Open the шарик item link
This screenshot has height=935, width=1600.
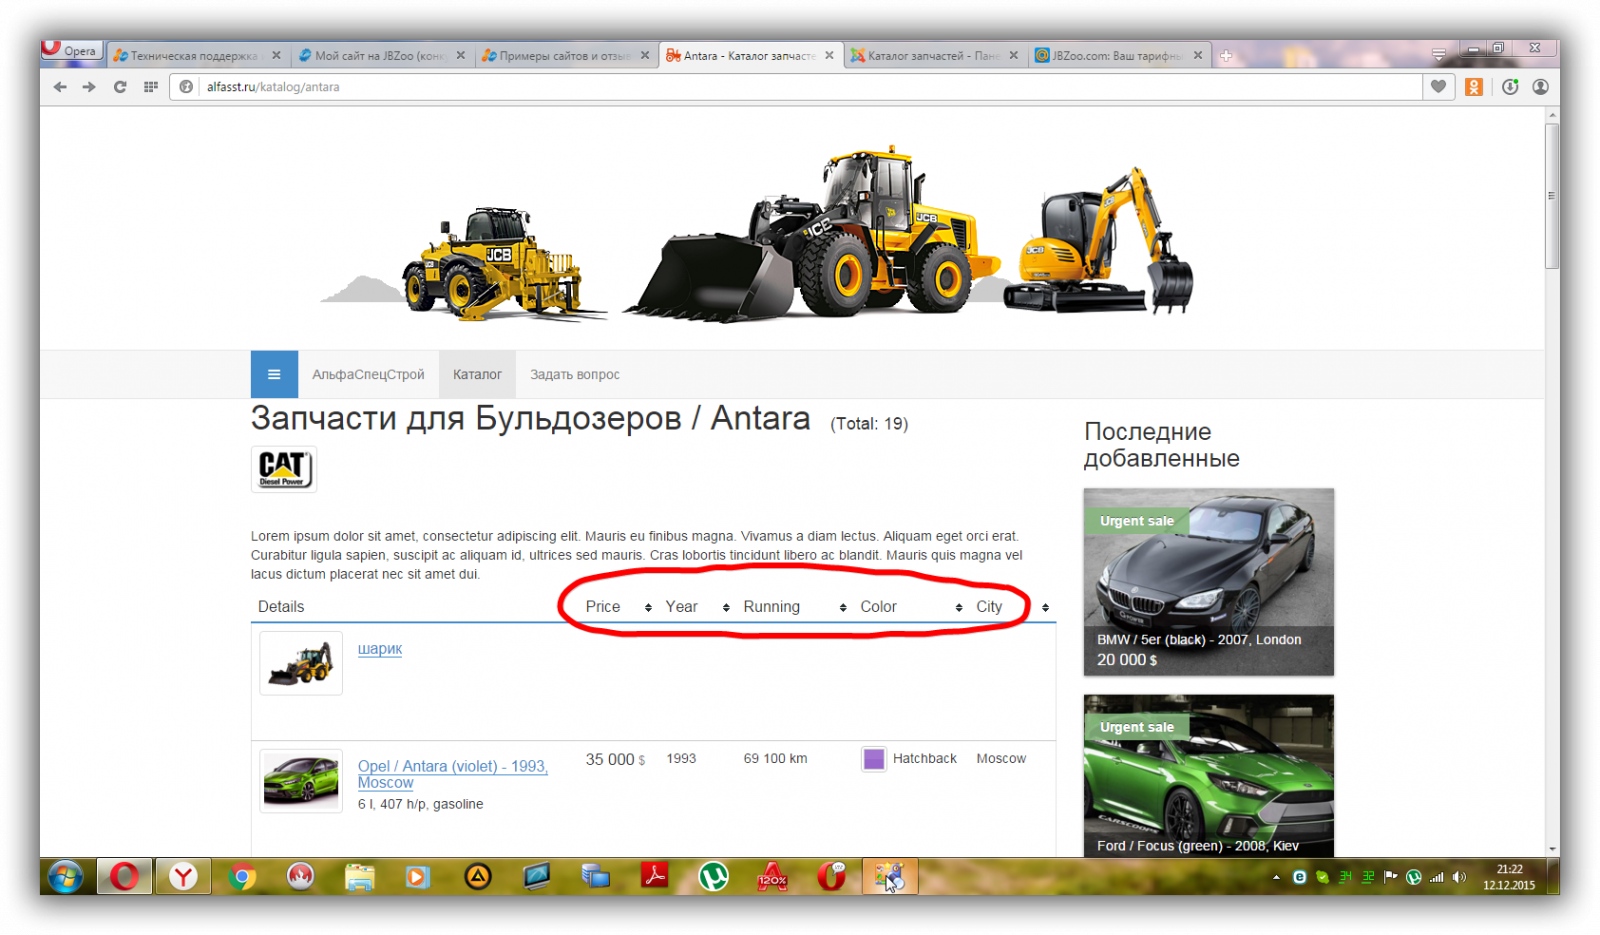pos(380,649)
